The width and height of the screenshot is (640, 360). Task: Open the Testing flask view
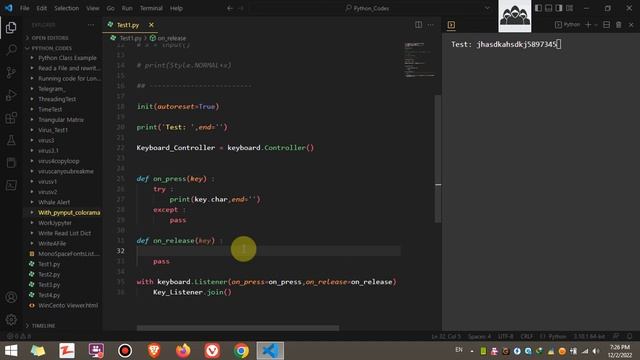click(11, 140)
